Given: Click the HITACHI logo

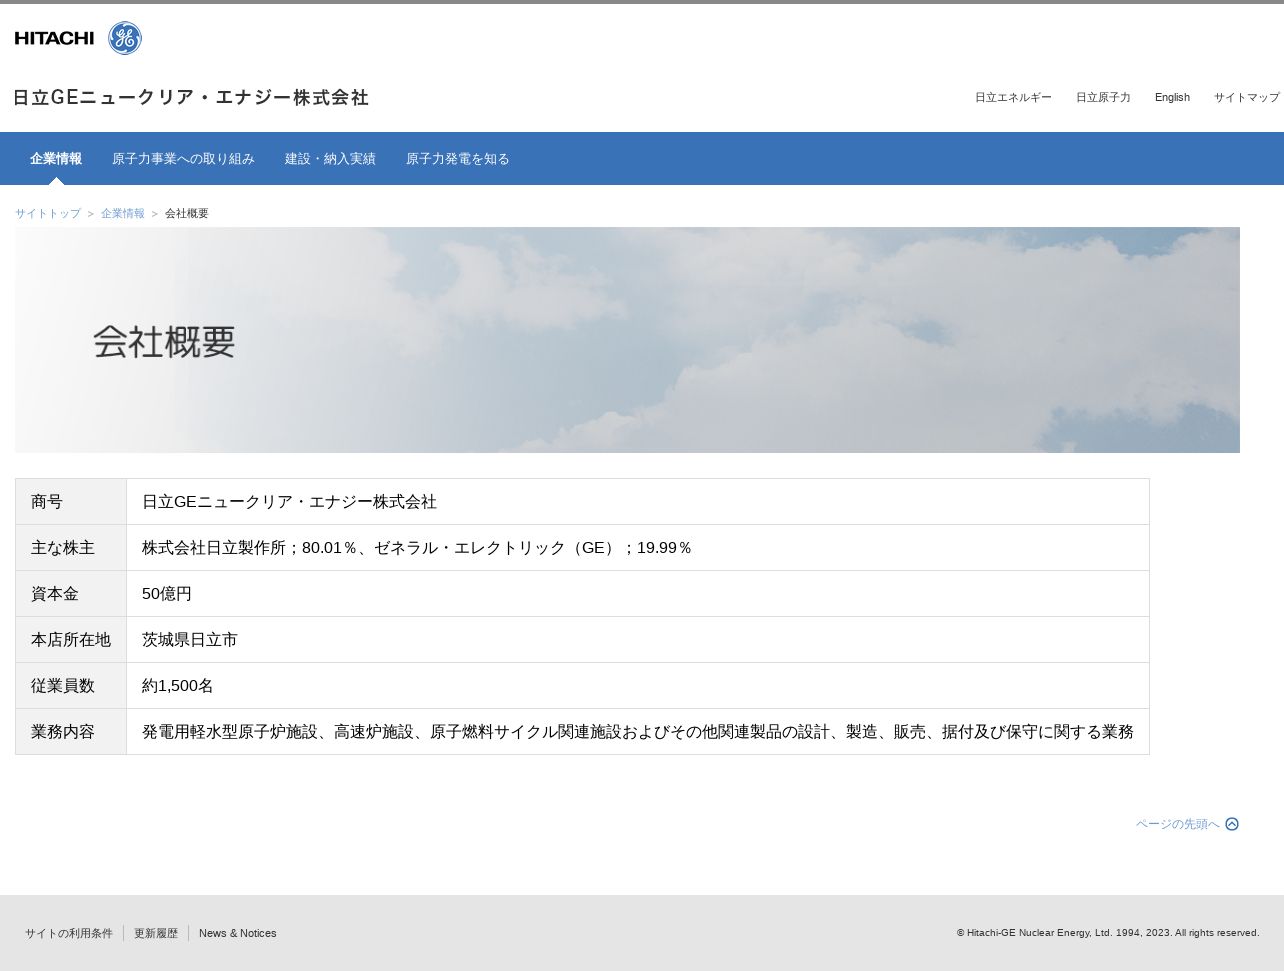Looking at the screenshot, I should [x=54, y=38].
